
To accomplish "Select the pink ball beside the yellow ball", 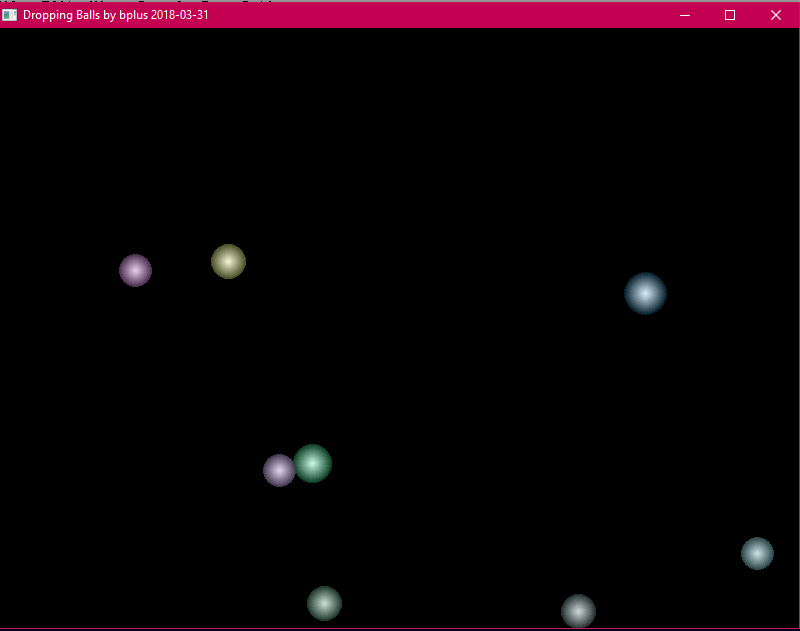I will pyautogui.click(x=135, y=270).
